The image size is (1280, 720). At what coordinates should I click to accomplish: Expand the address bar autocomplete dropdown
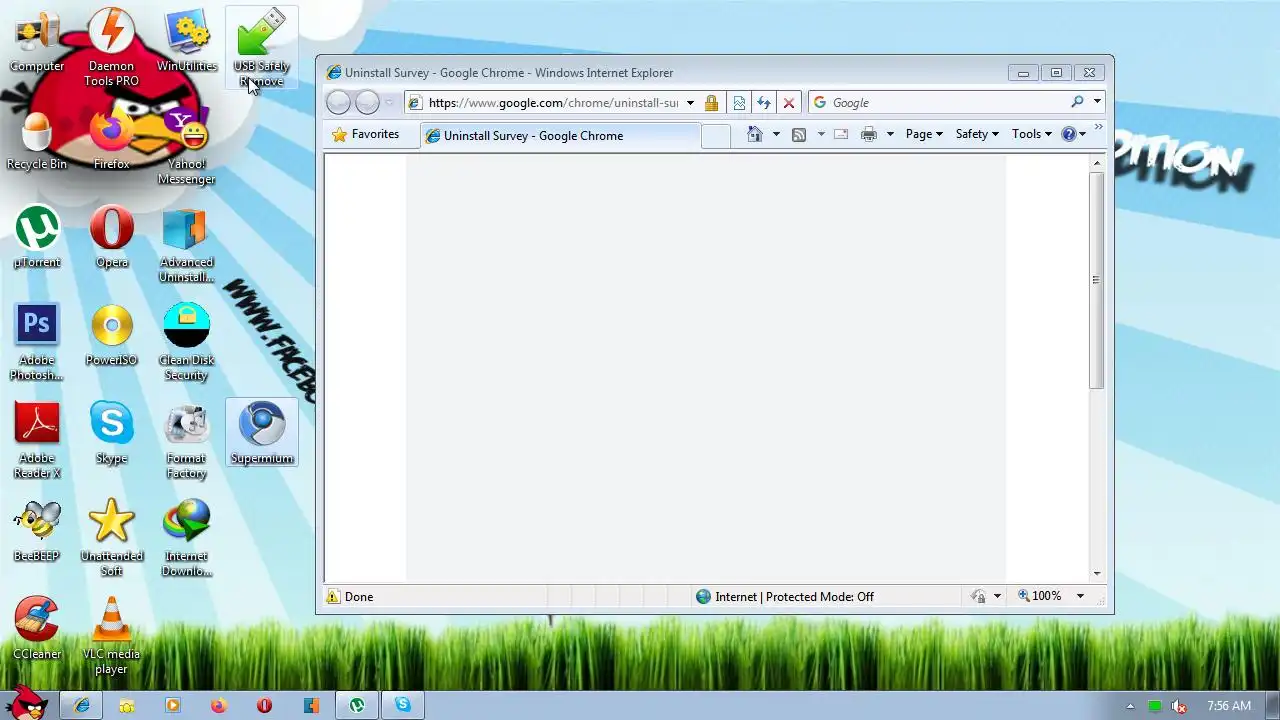690,103
